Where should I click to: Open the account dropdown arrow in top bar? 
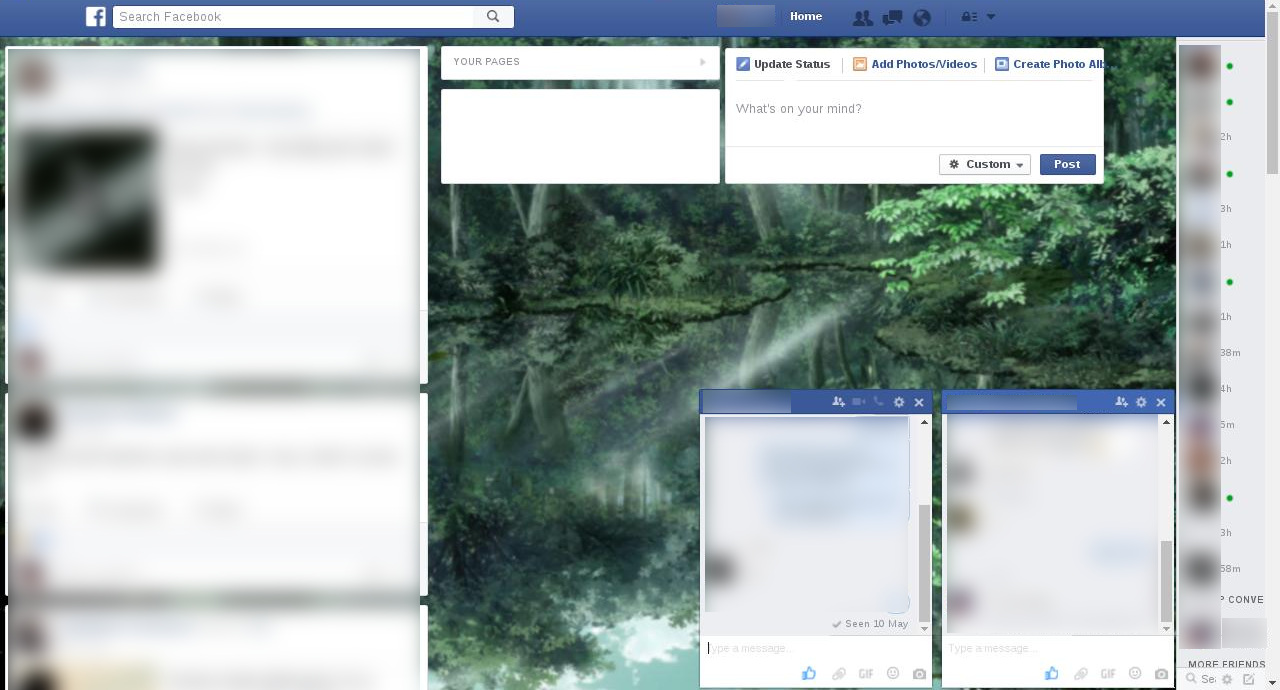tap(991, 17)
